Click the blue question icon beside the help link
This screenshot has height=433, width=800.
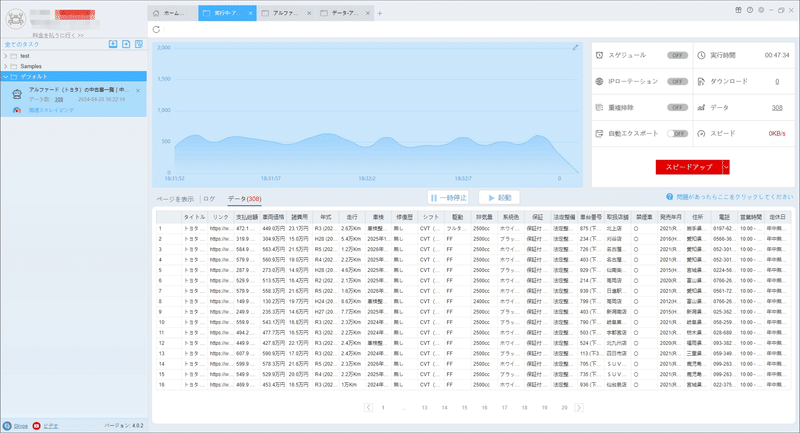[x=669, y=197]
